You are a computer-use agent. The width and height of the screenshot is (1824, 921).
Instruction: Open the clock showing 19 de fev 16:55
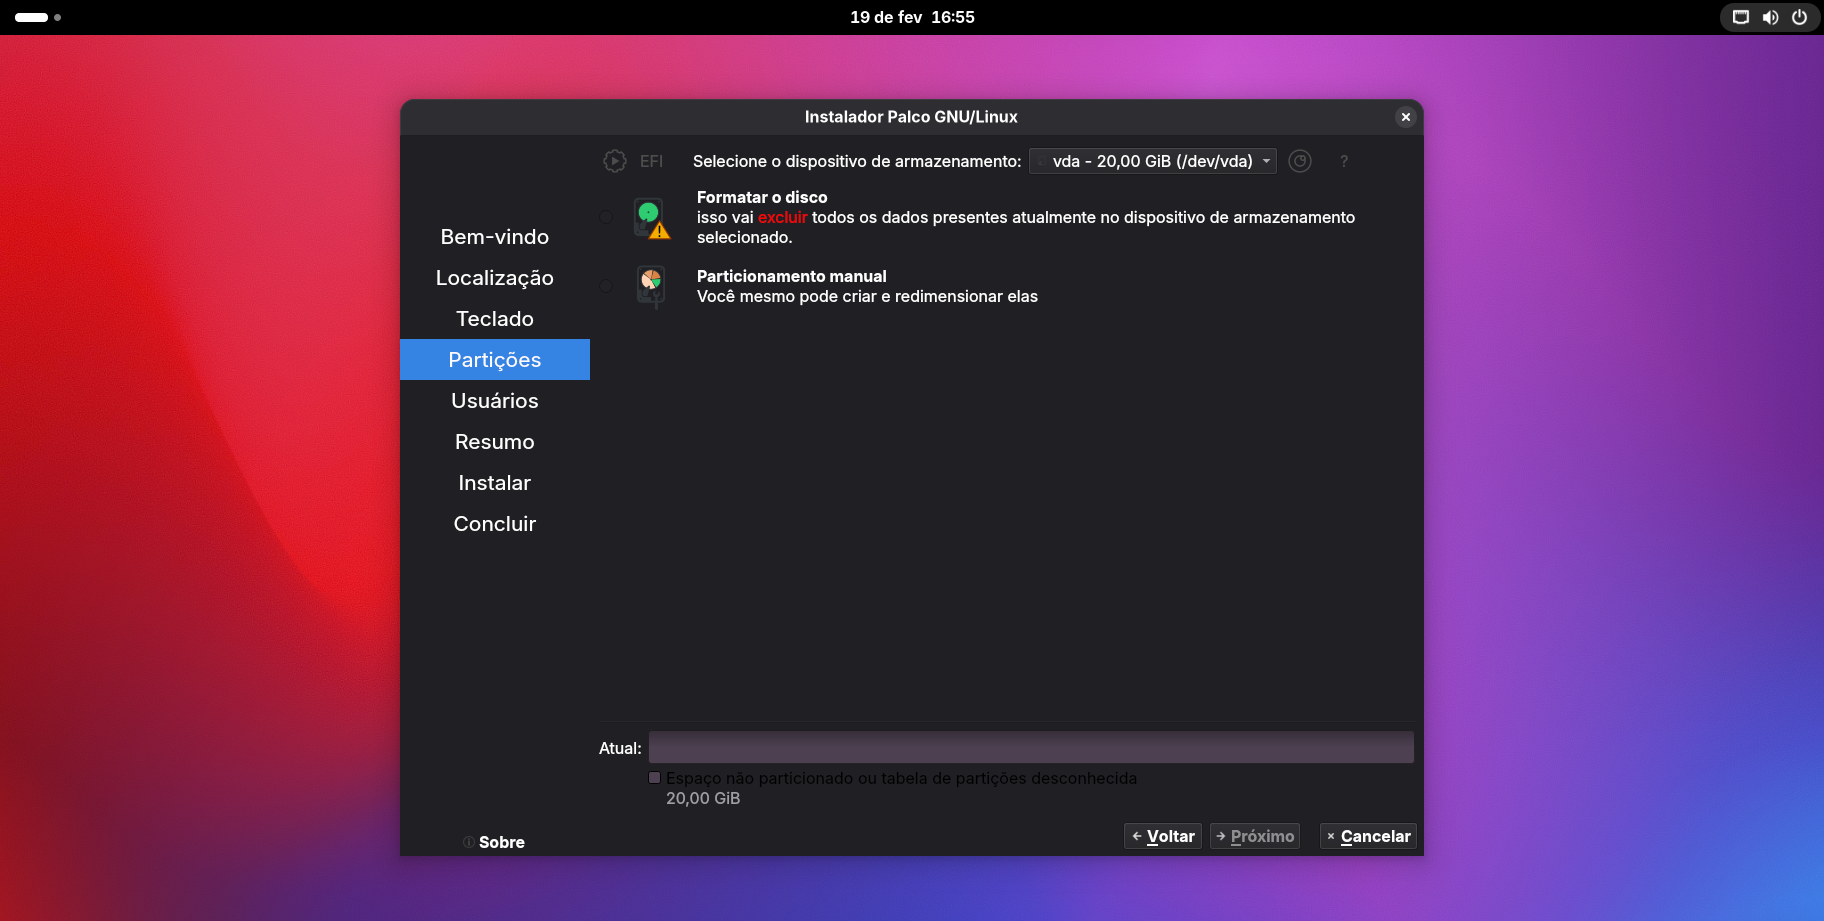tap(912, 17)
